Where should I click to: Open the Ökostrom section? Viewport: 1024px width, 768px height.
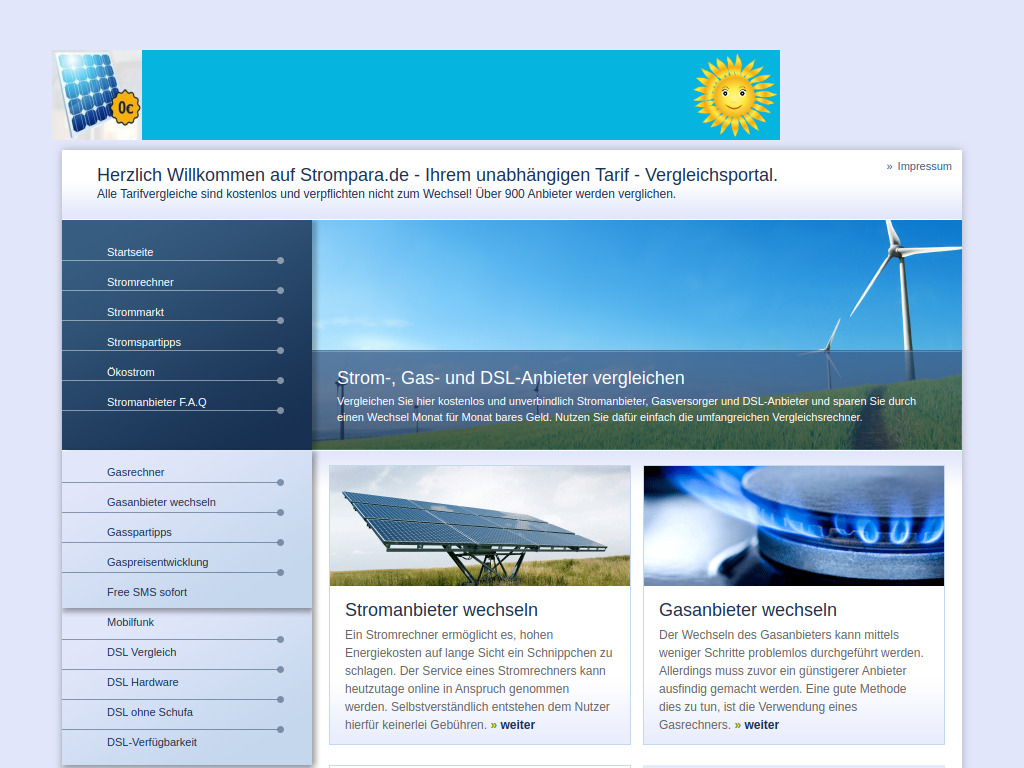[130, 372]
